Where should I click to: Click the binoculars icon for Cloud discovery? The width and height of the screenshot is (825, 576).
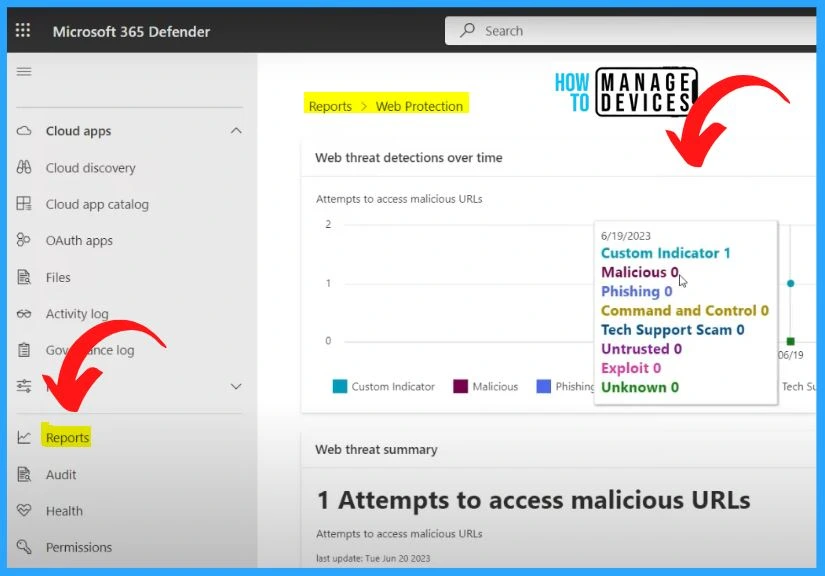click(x=24, y=167)
